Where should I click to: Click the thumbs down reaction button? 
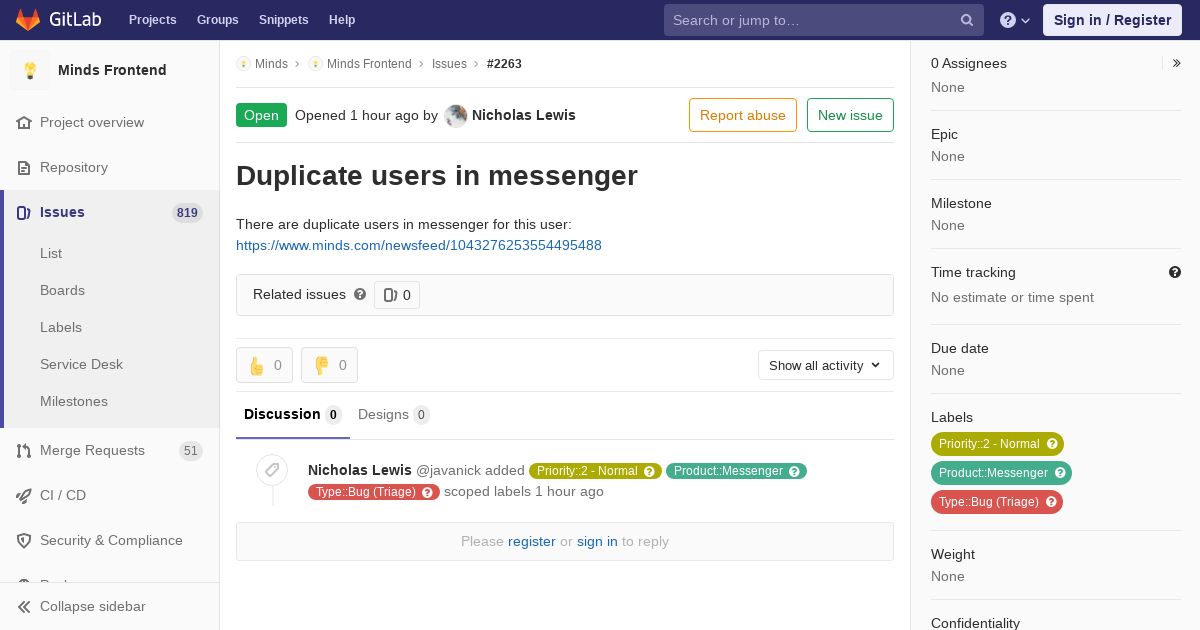coord(329,365)
